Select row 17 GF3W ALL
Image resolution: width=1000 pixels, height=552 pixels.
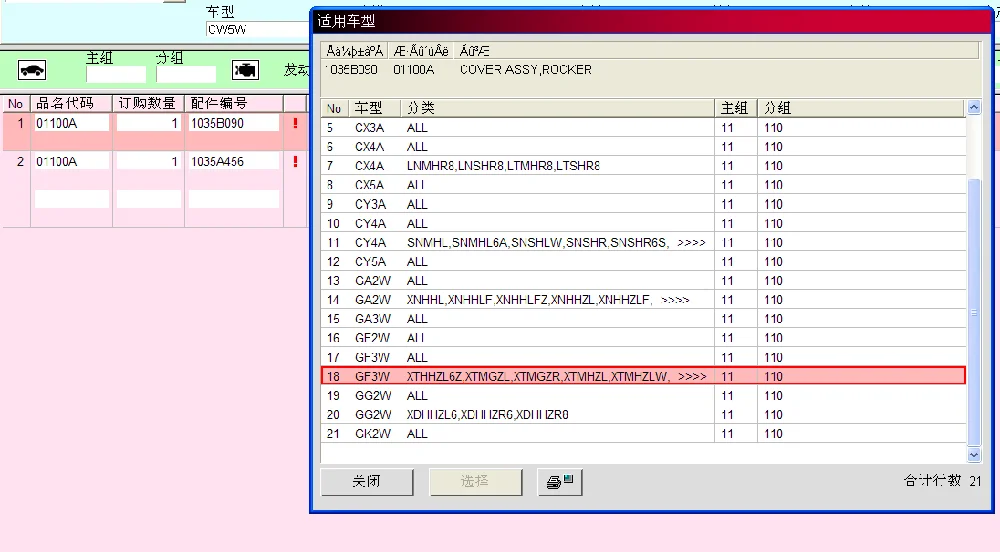[x=643, y=357]
